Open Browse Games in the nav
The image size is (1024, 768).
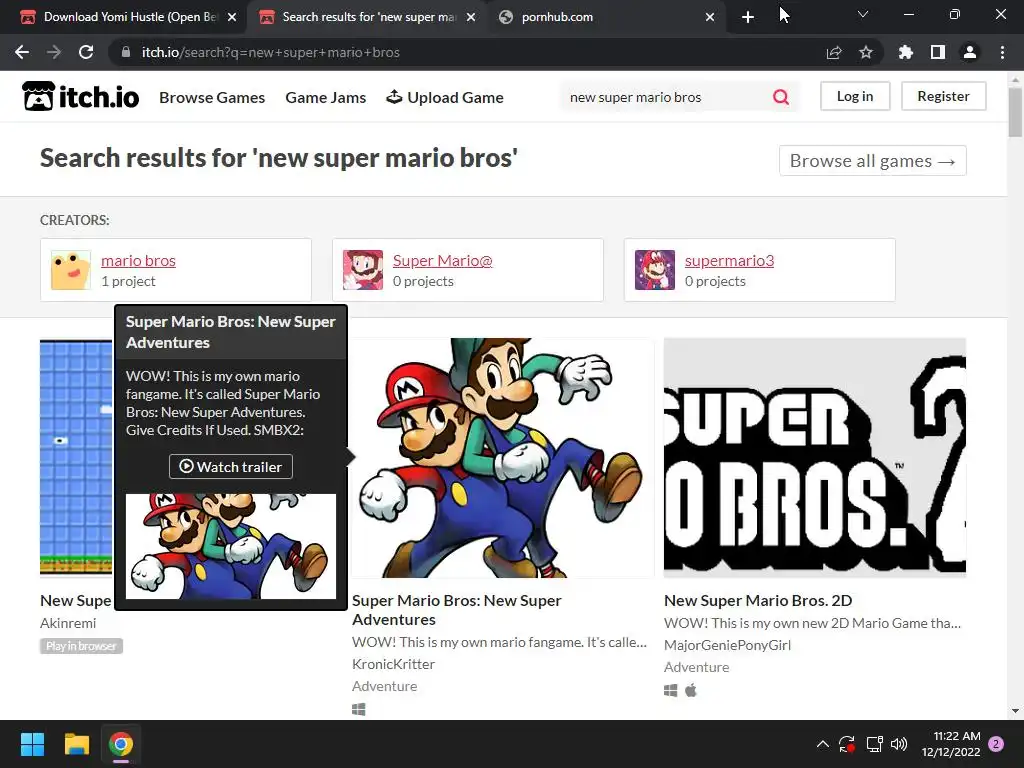(212, 97)
